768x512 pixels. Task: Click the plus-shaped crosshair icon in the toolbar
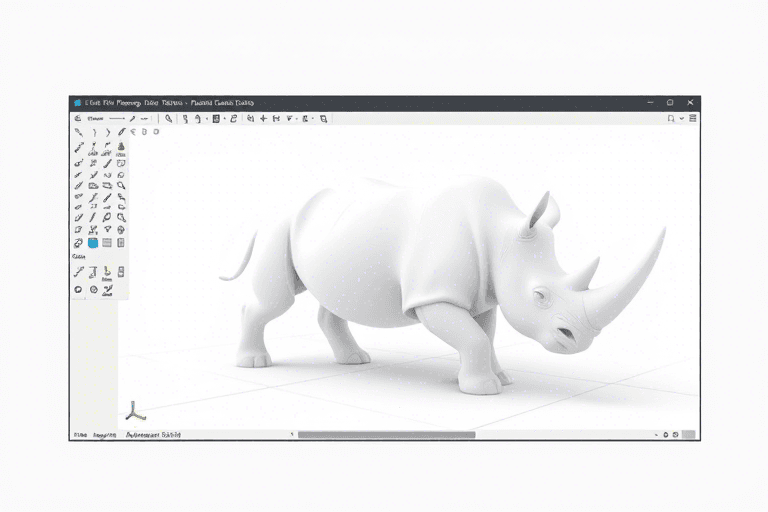(x=263, y=118)
